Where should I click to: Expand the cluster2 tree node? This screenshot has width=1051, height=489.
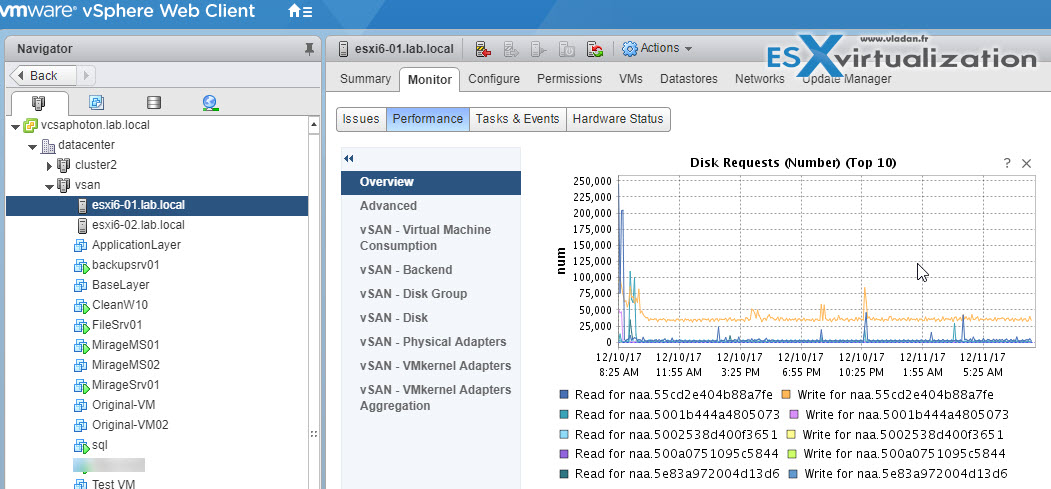click(x=49, y=165)
